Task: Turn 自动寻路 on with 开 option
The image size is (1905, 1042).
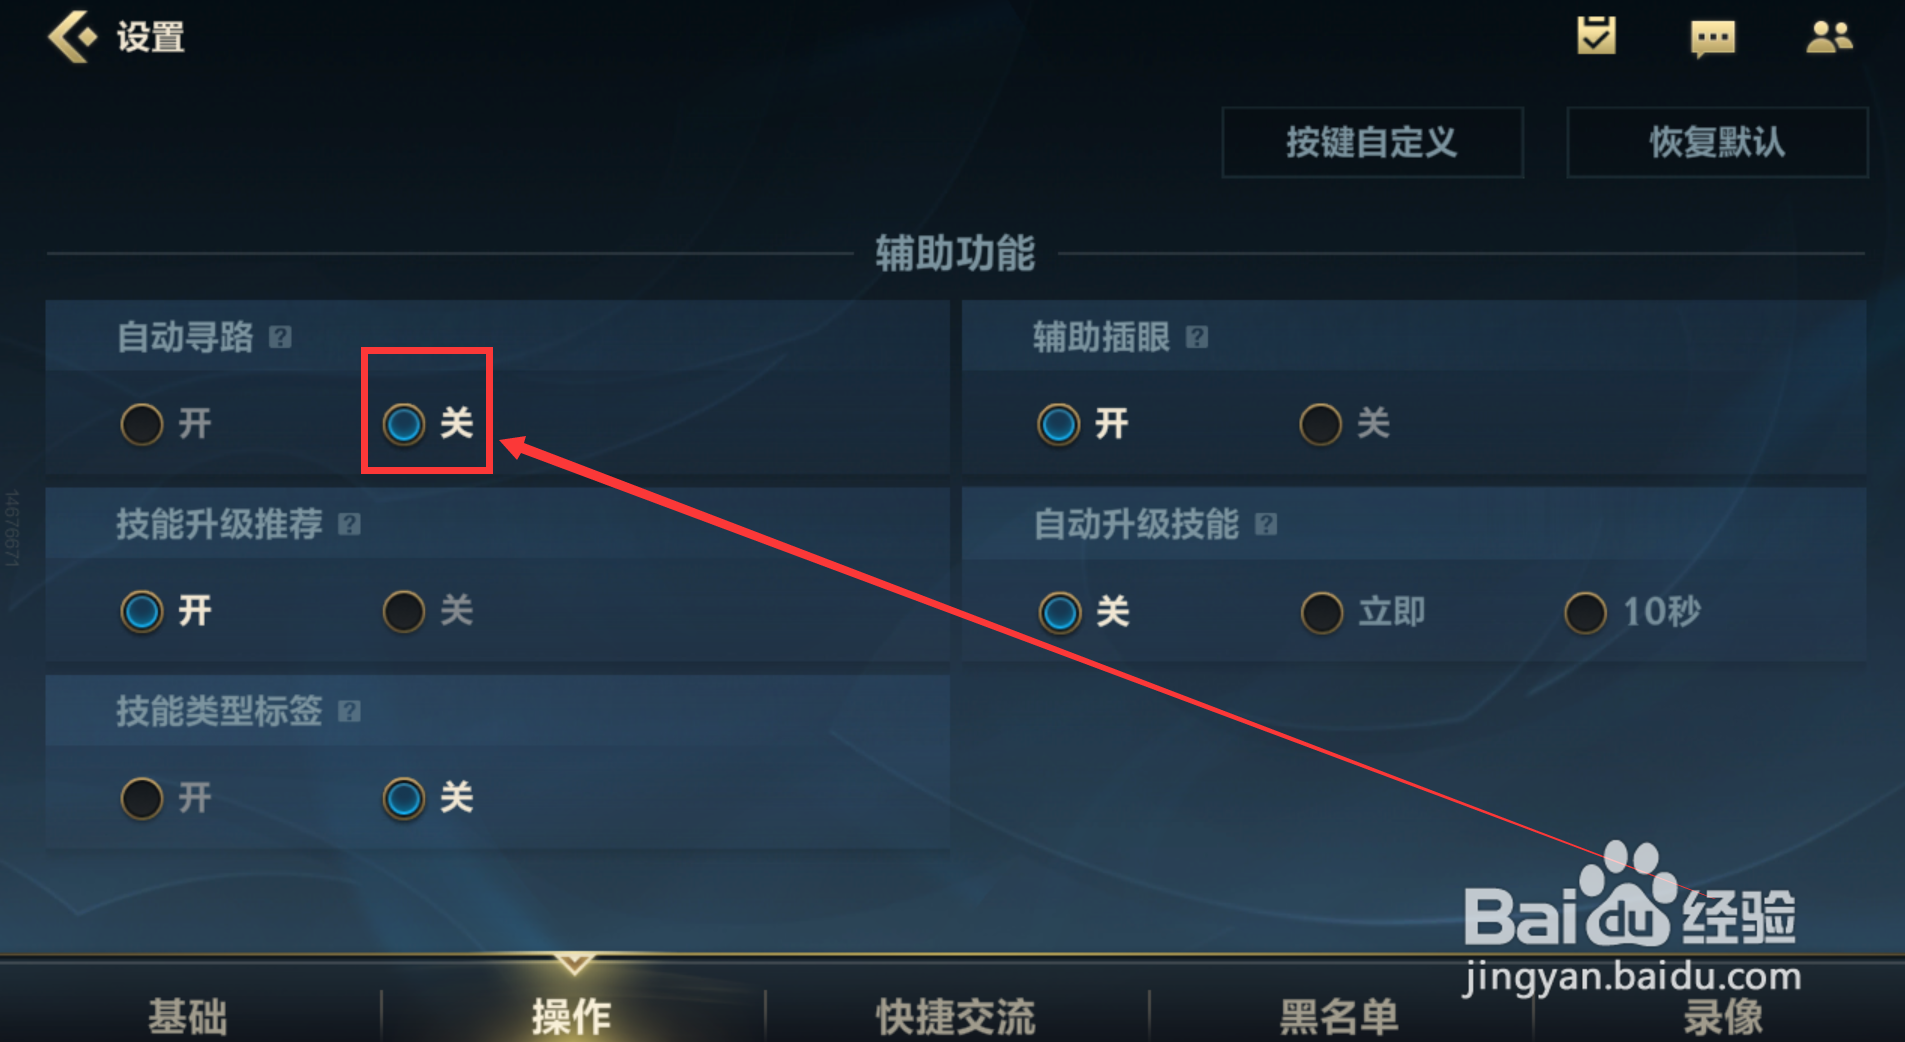Action: 166,424
